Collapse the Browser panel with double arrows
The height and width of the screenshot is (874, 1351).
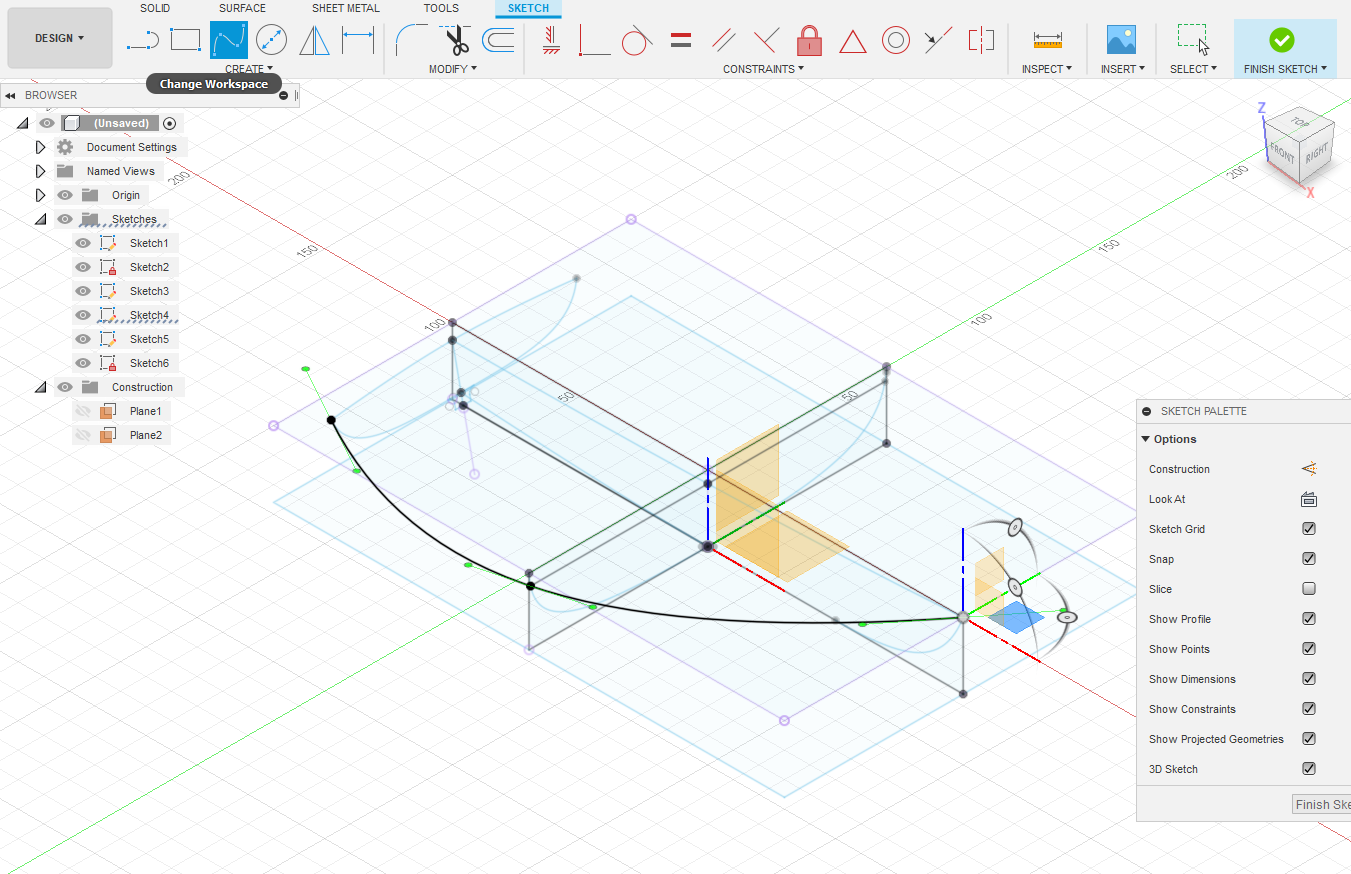click(10, 96)
